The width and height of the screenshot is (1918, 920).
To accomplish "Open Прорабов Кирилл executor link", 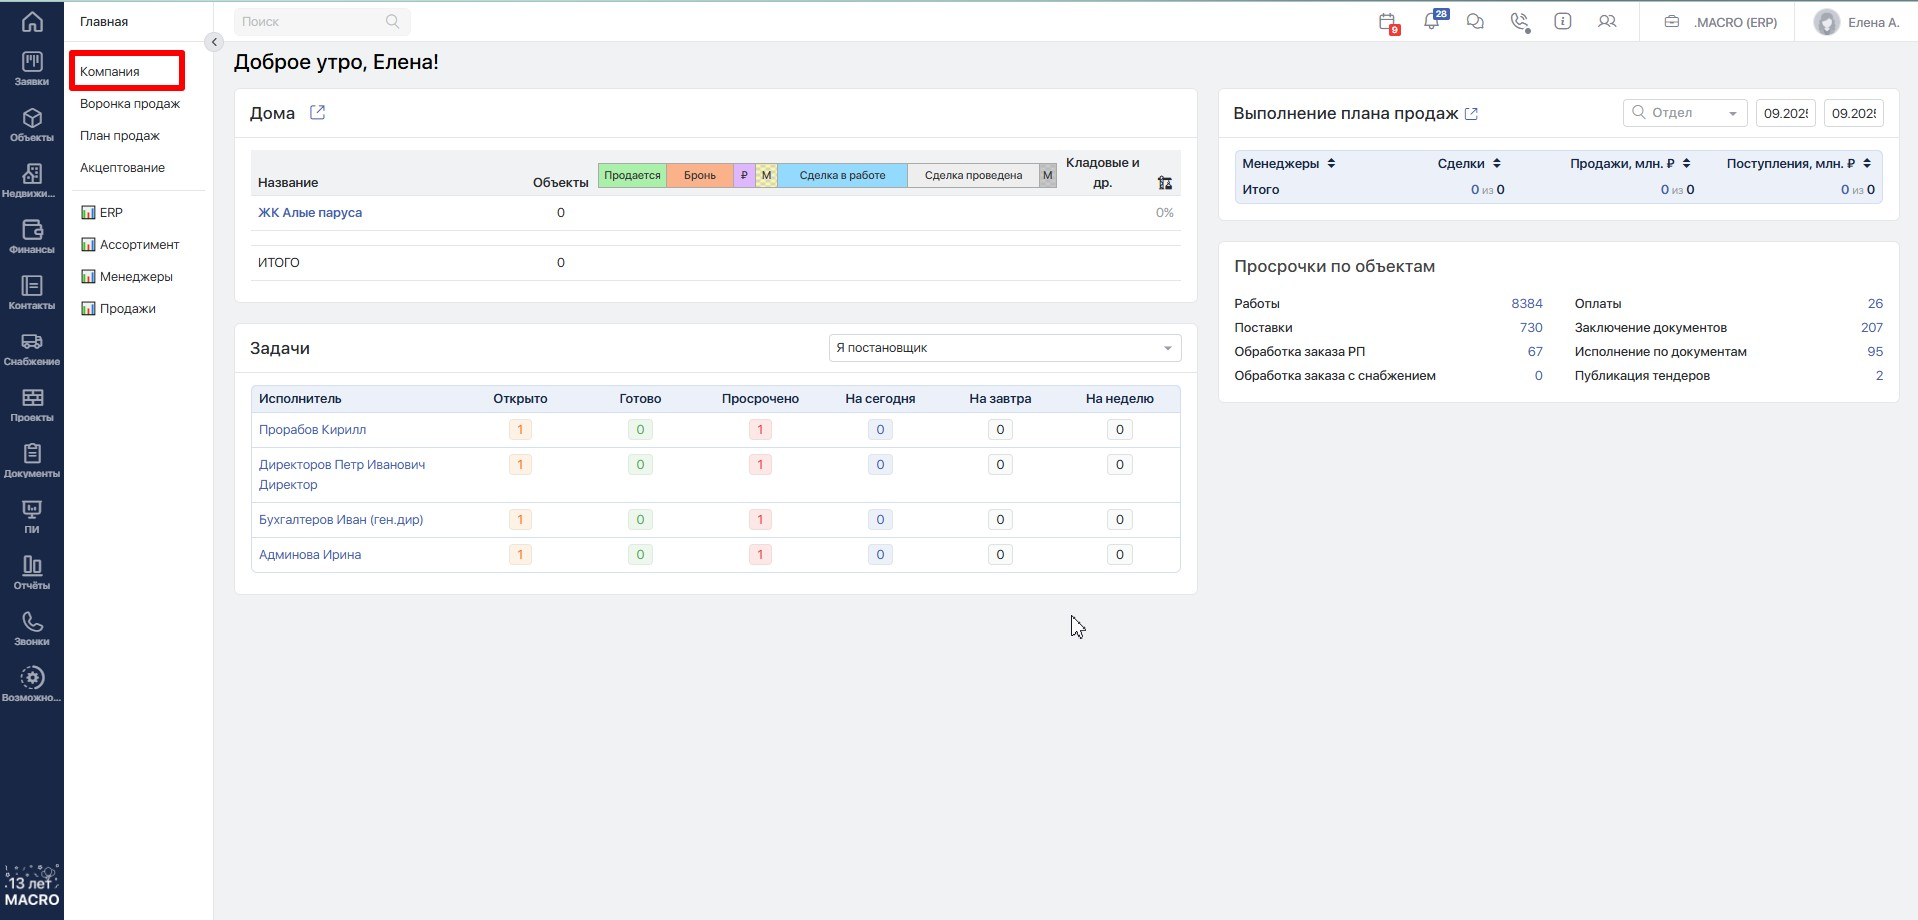I will pyautogui.click(x=312, y=430).
